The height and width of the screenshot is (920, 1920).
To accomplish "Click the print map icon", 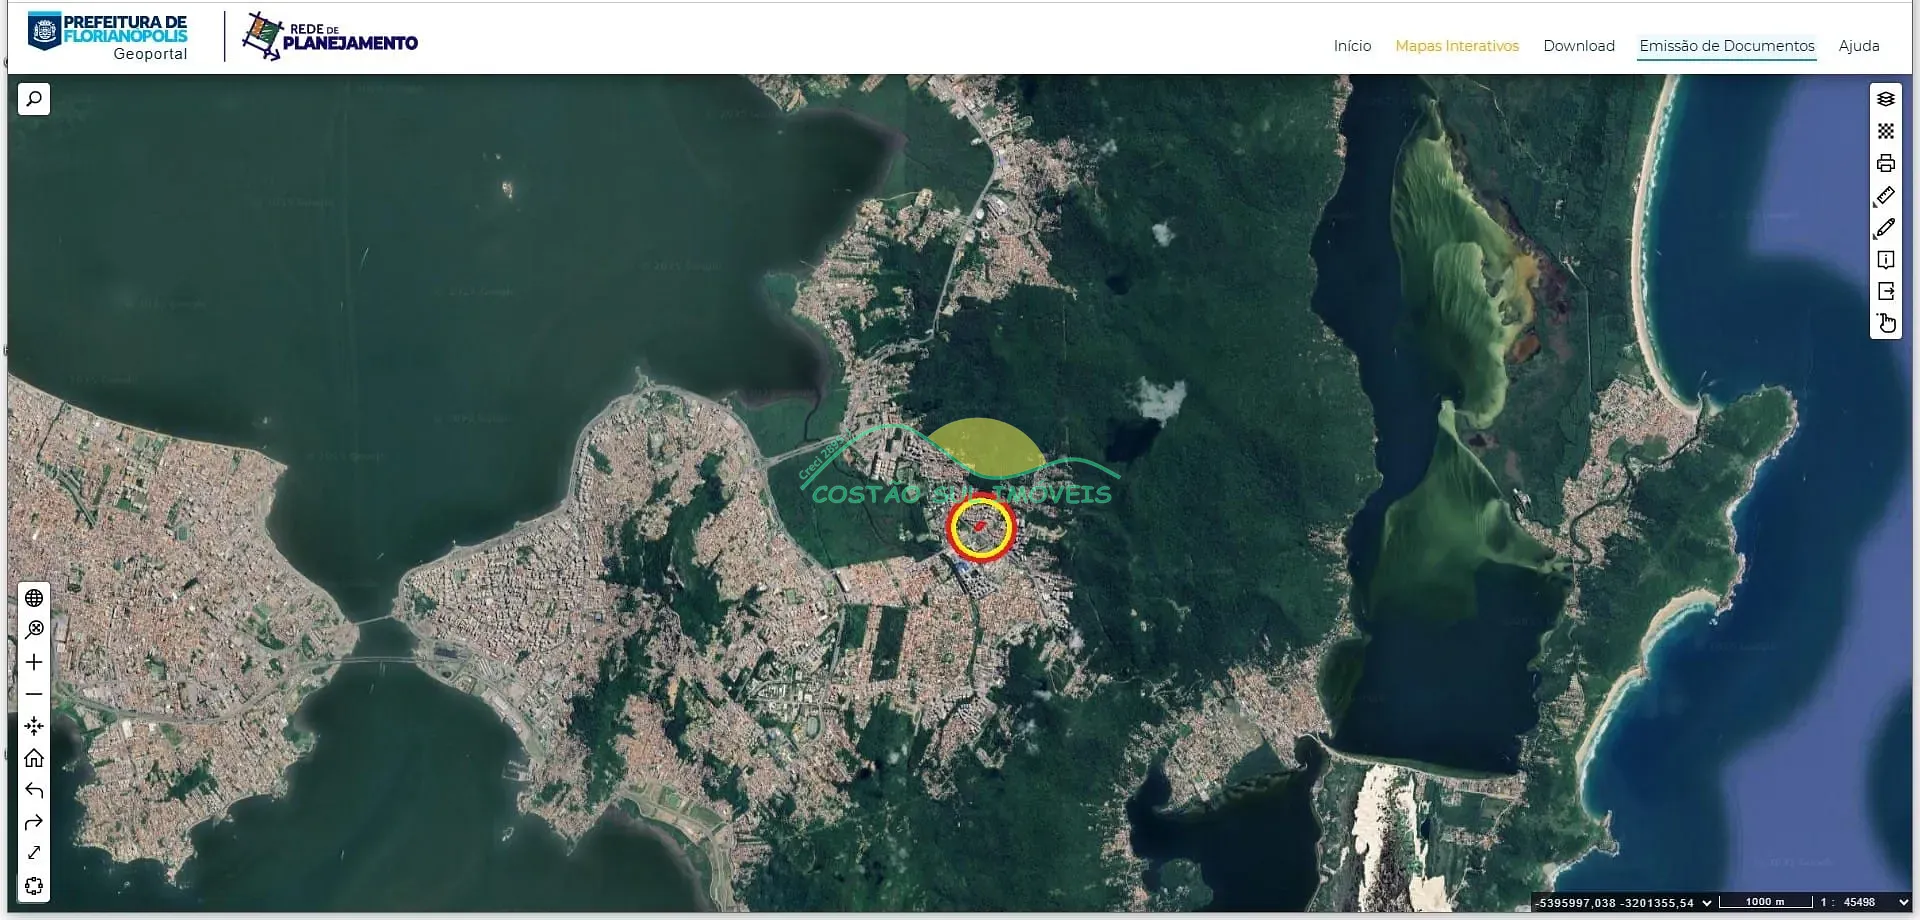I will click(1885, 163).
